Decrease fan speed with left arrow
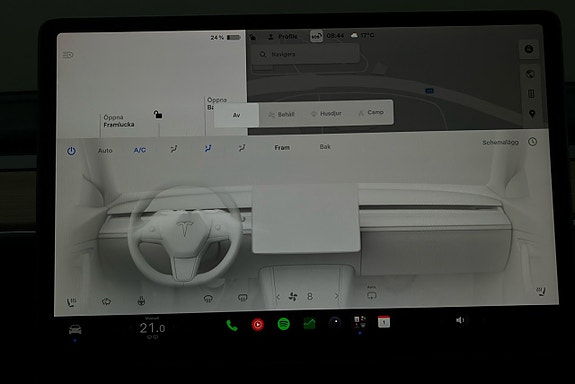The width and height of the screenshot is (575, 384). tap(278, 297)
